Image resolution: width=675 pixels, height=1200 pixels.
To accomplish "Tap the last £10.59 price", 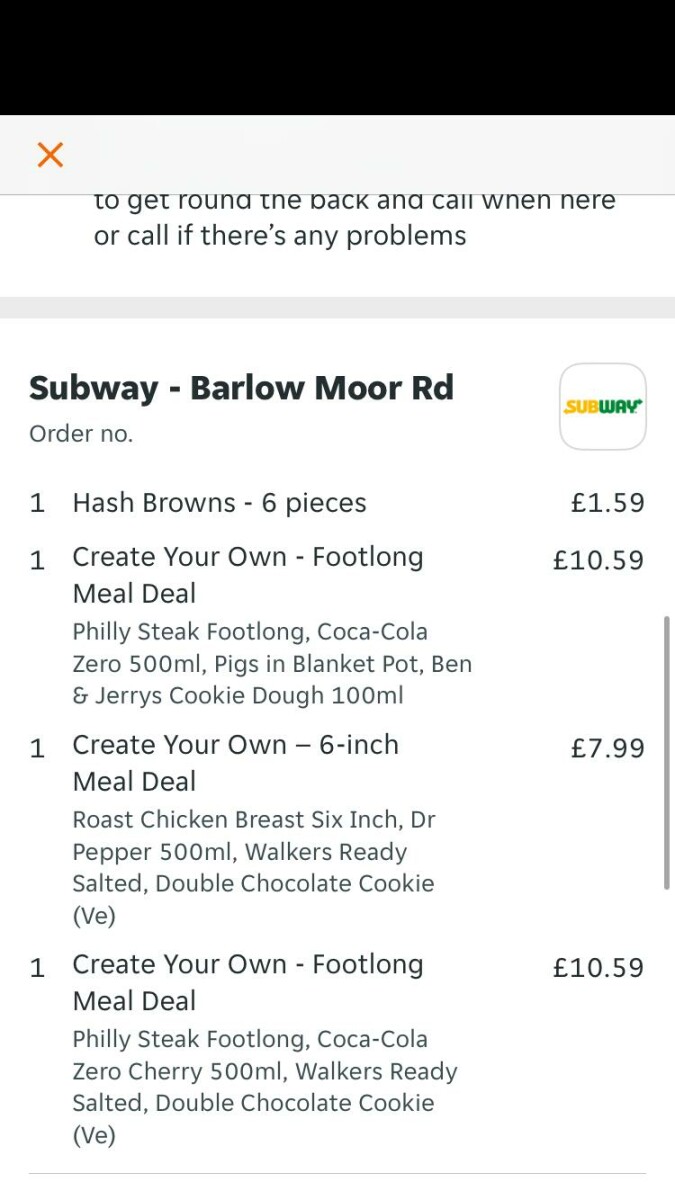I will pos(598,968).
